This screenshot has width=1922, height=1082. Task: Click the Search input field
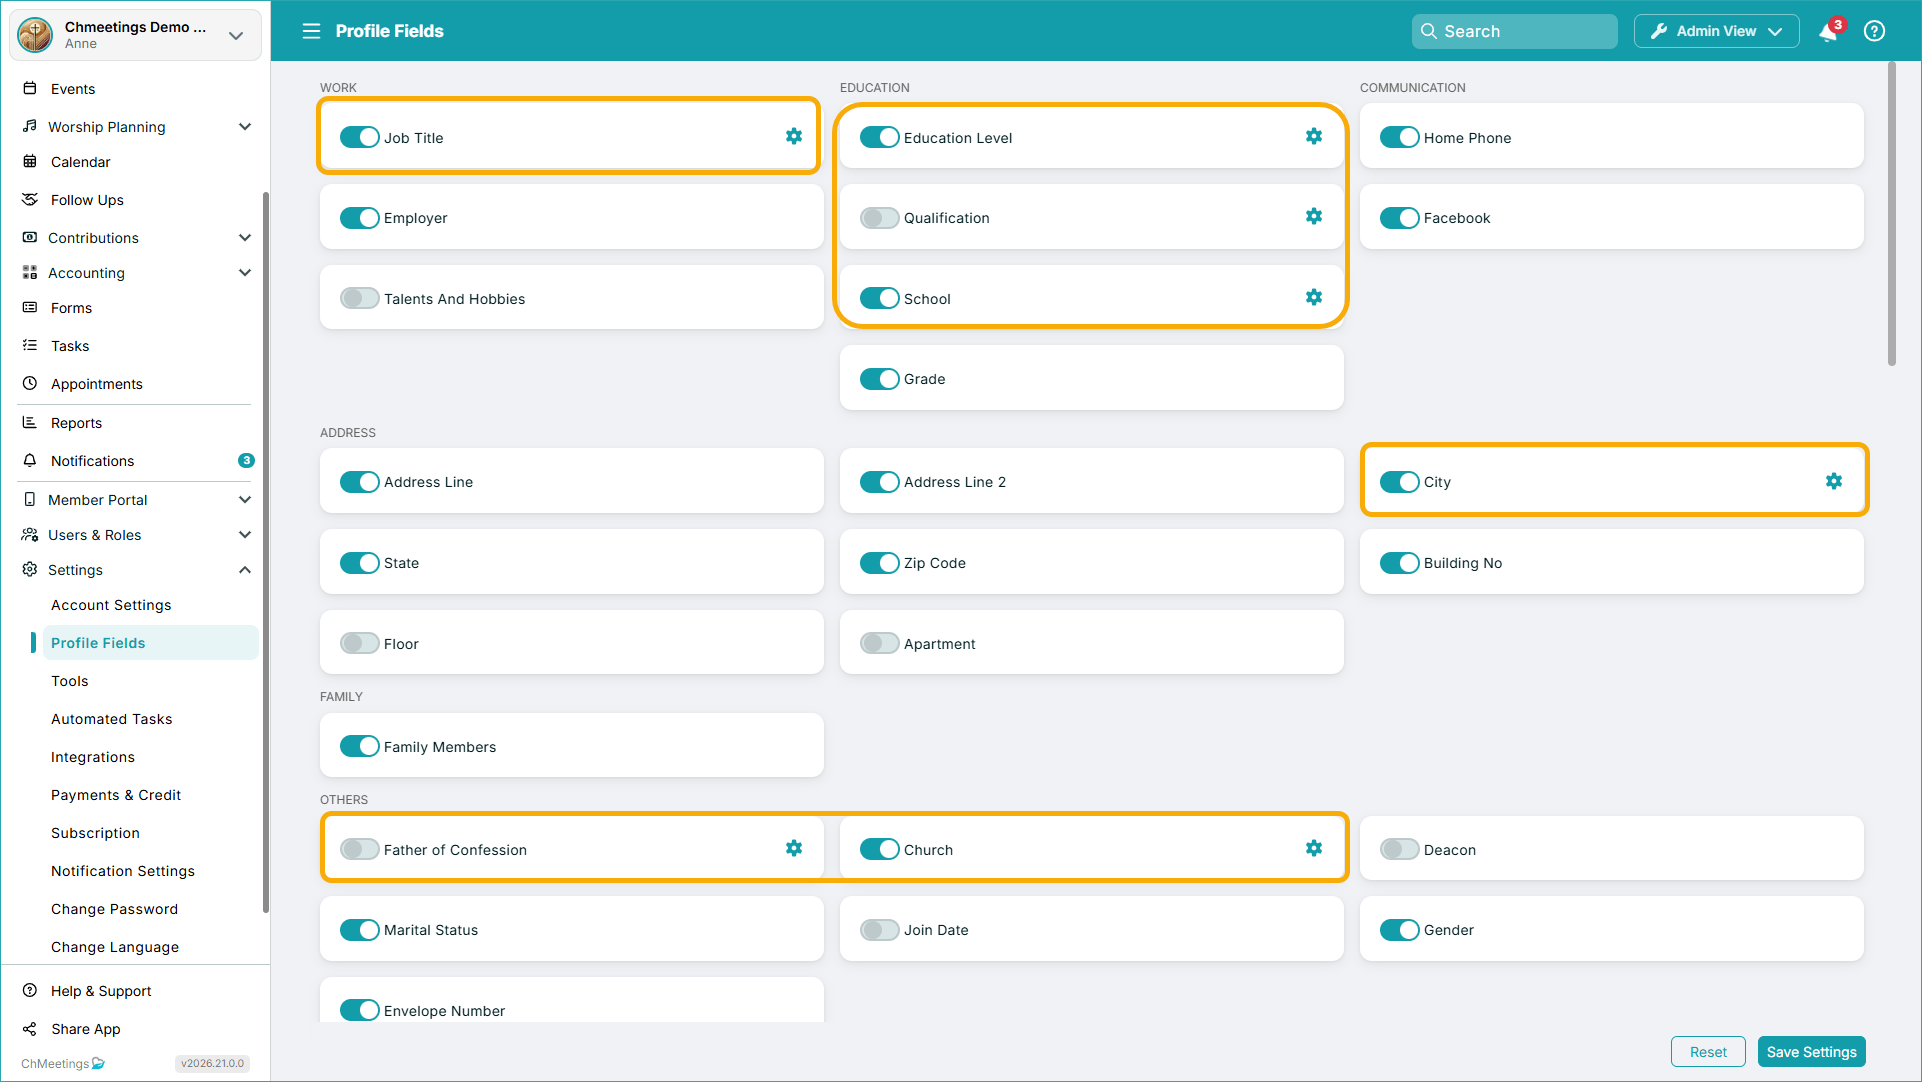(1514, 31)
